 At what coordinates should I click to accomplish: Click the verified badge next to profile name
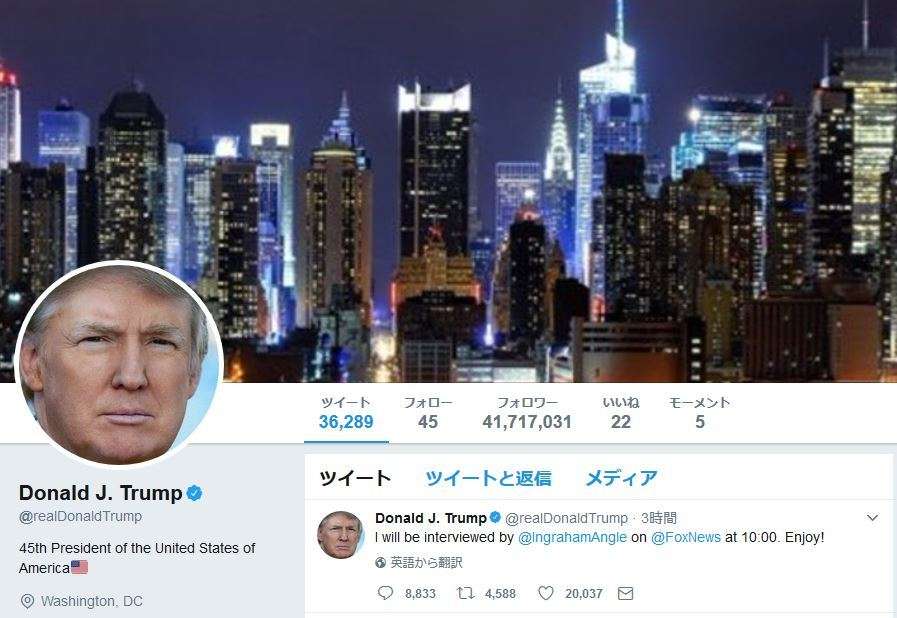(195, 493)
